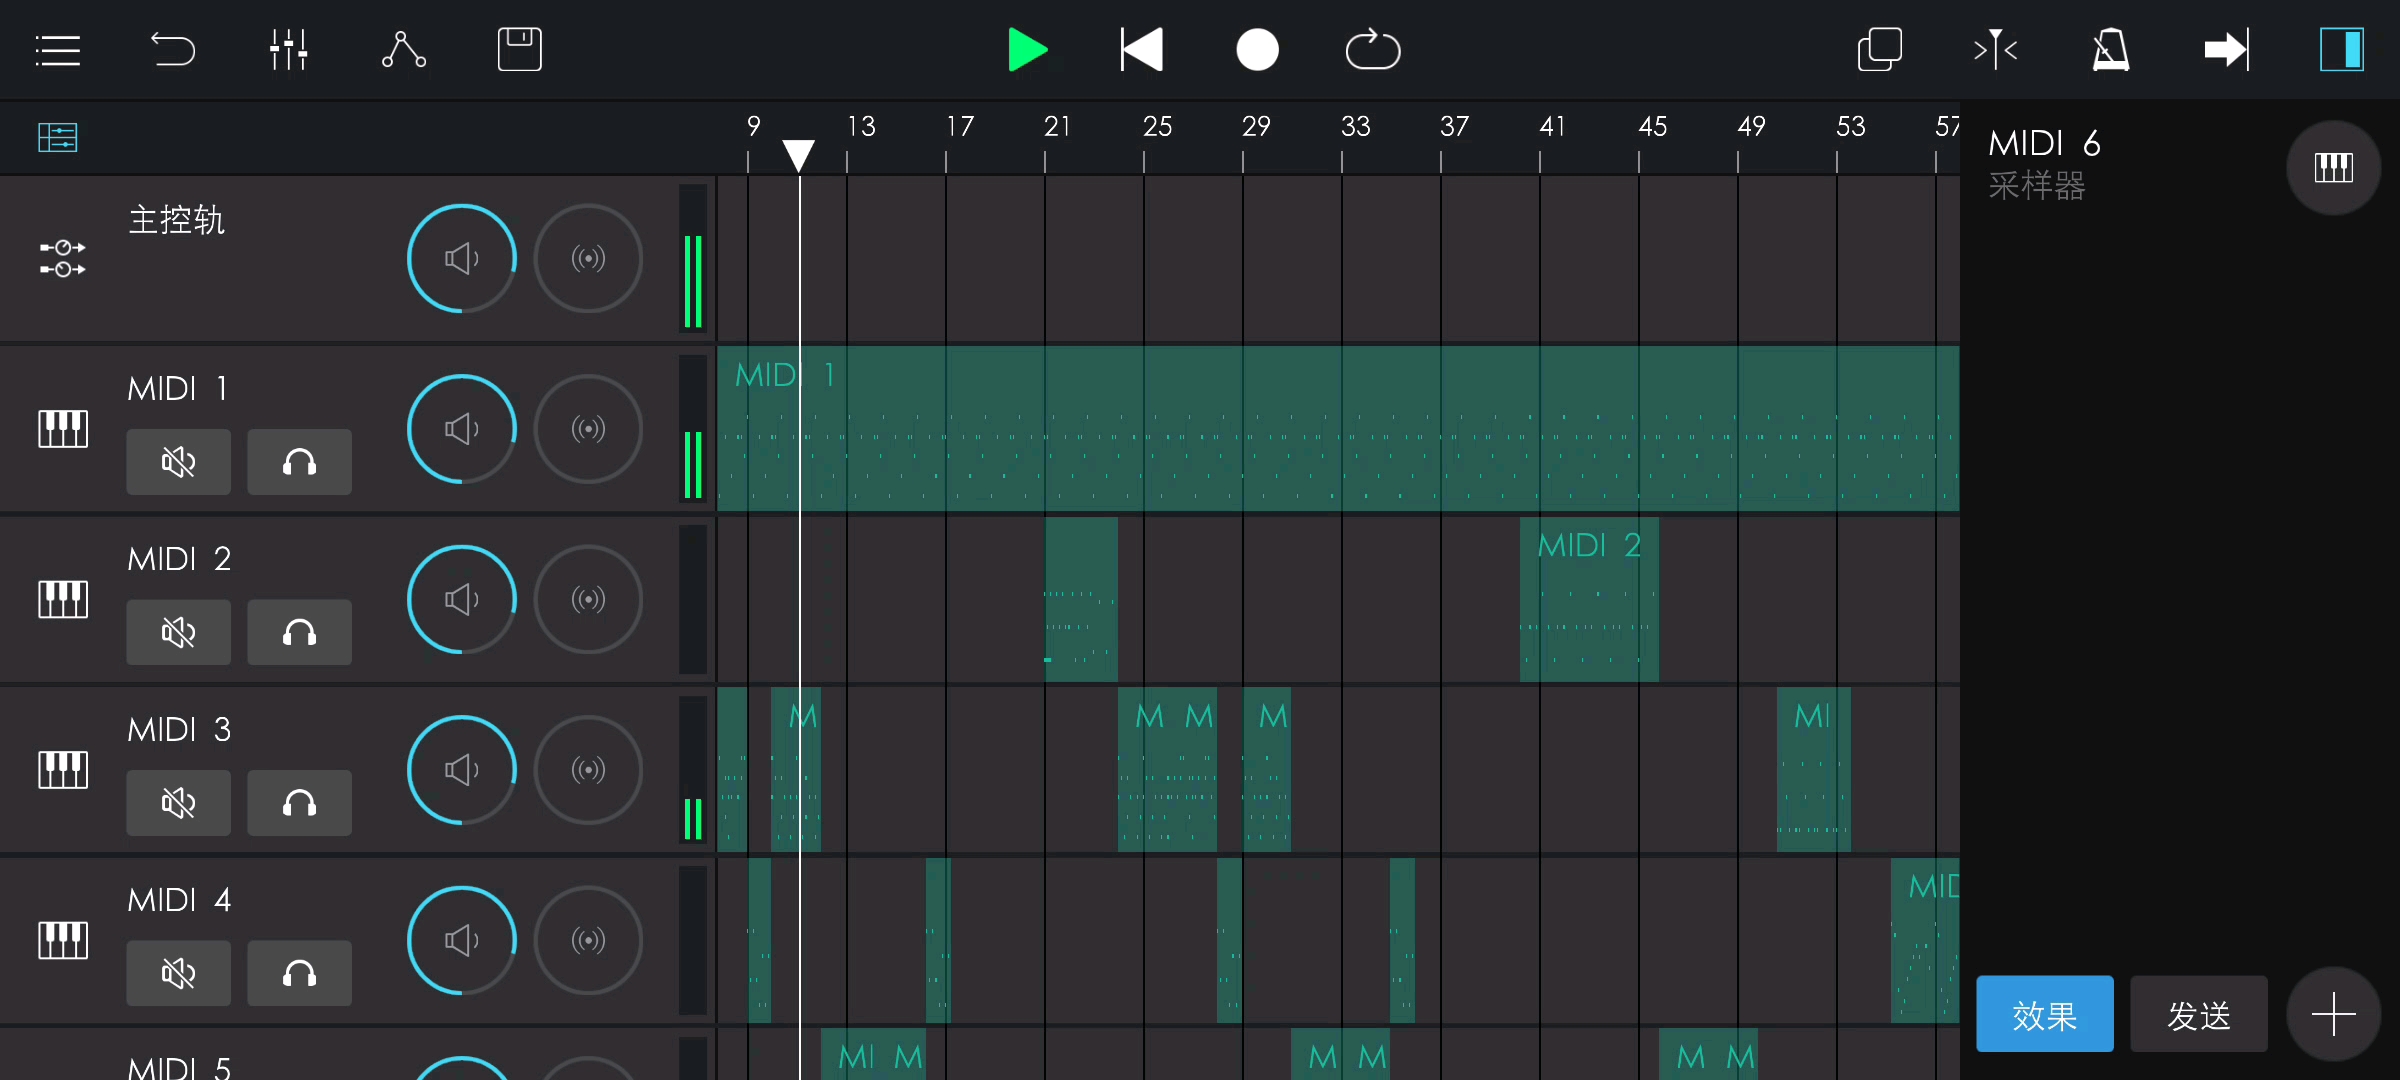Save the project with the floppy icon
The height and width of the screenshot is (1080, 2400).
click(x=520, y=50)
